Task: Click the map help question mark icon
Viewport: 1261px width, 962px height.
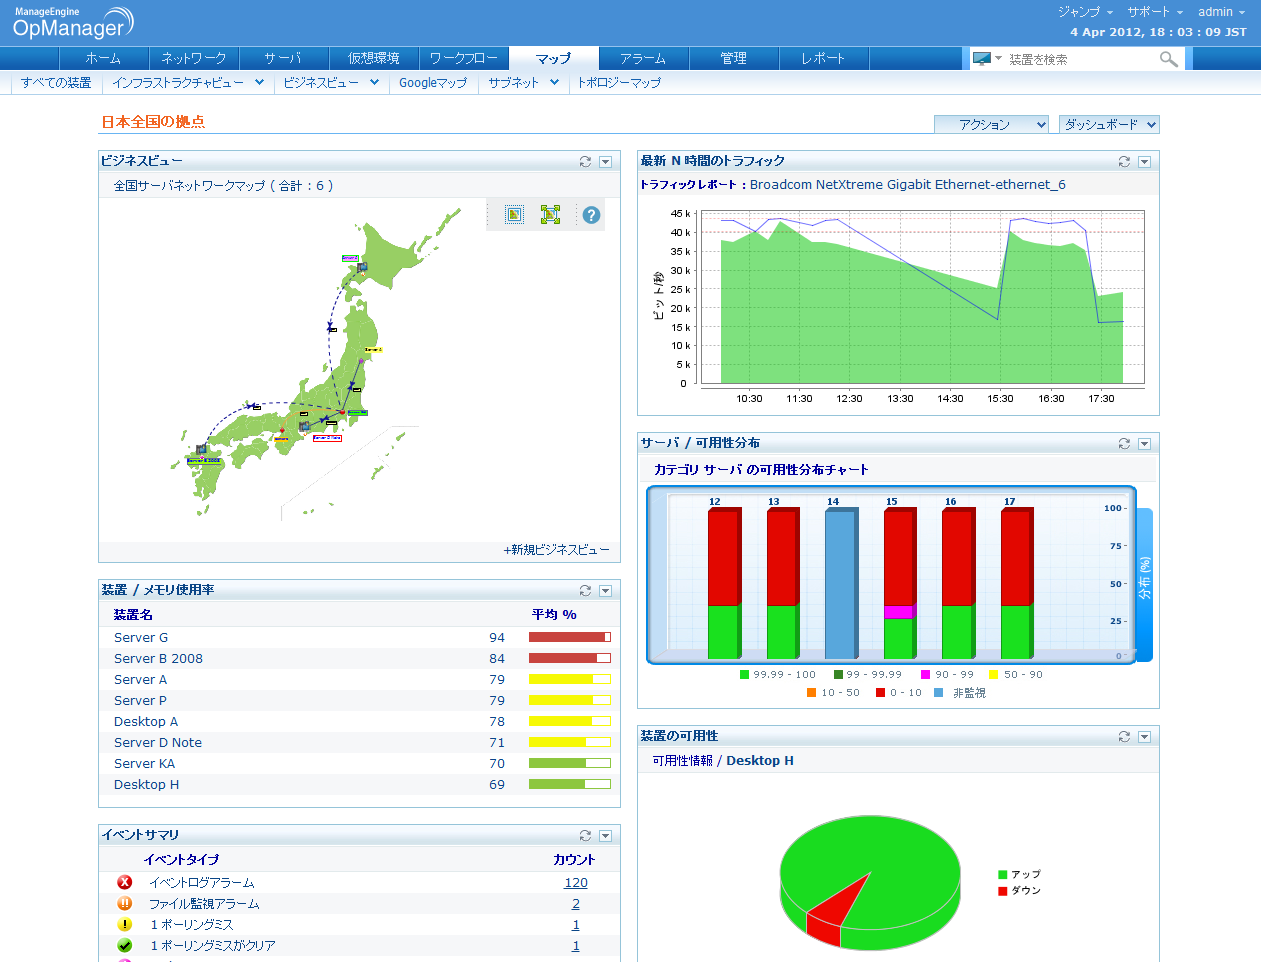Action: 591,215
